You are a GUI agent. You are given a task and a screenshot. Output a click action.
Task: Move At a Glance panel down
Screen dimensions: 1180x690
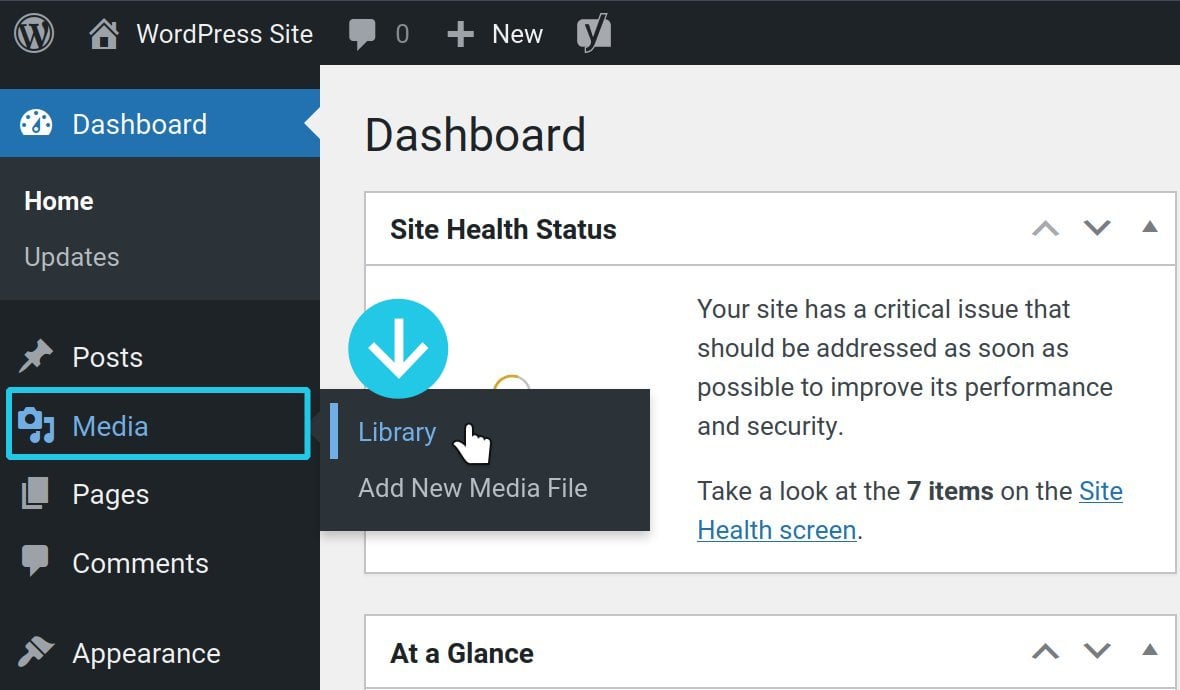[x=1097, y=653]
